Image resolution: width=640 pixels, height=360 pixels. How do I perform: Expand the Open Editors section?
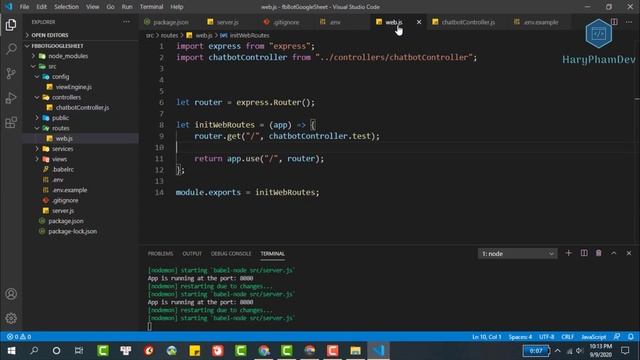[50, 35]
